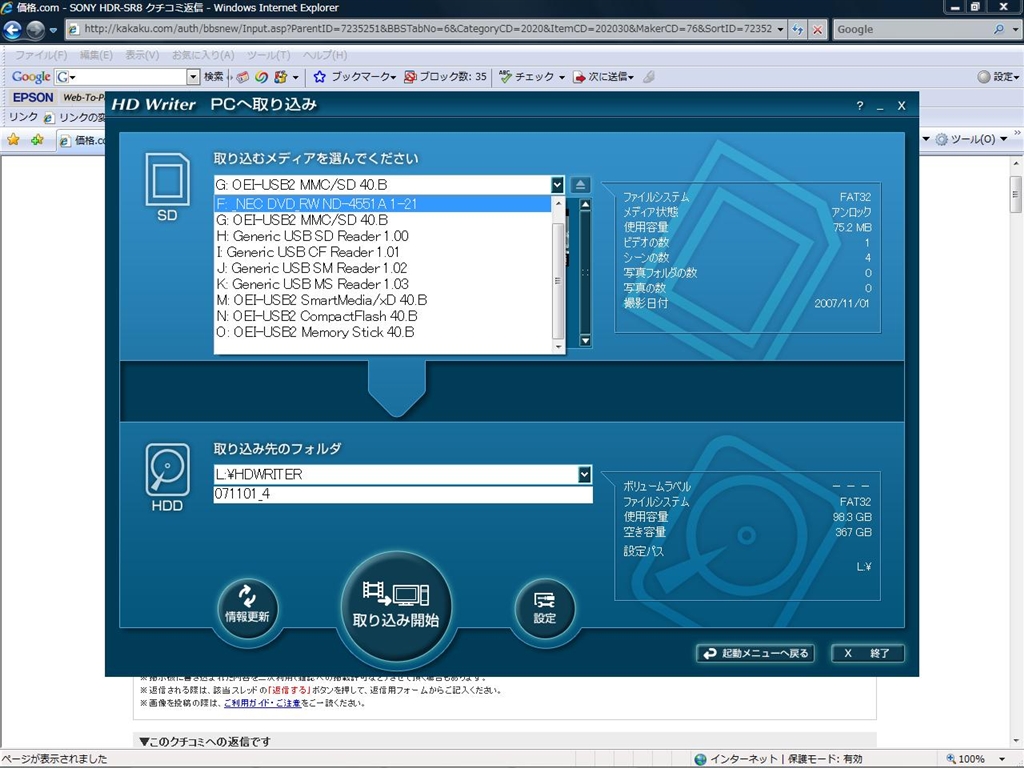
Task: Open the 100% zoom level control
Action: (976, 759)
